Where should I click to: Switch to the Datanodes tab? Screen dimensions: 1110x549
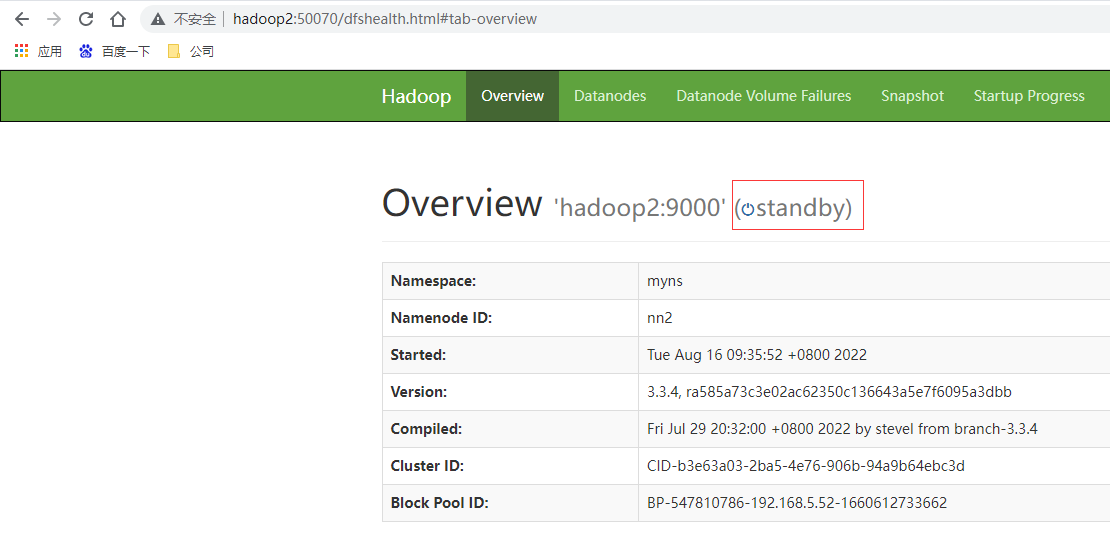click(610, 96)
